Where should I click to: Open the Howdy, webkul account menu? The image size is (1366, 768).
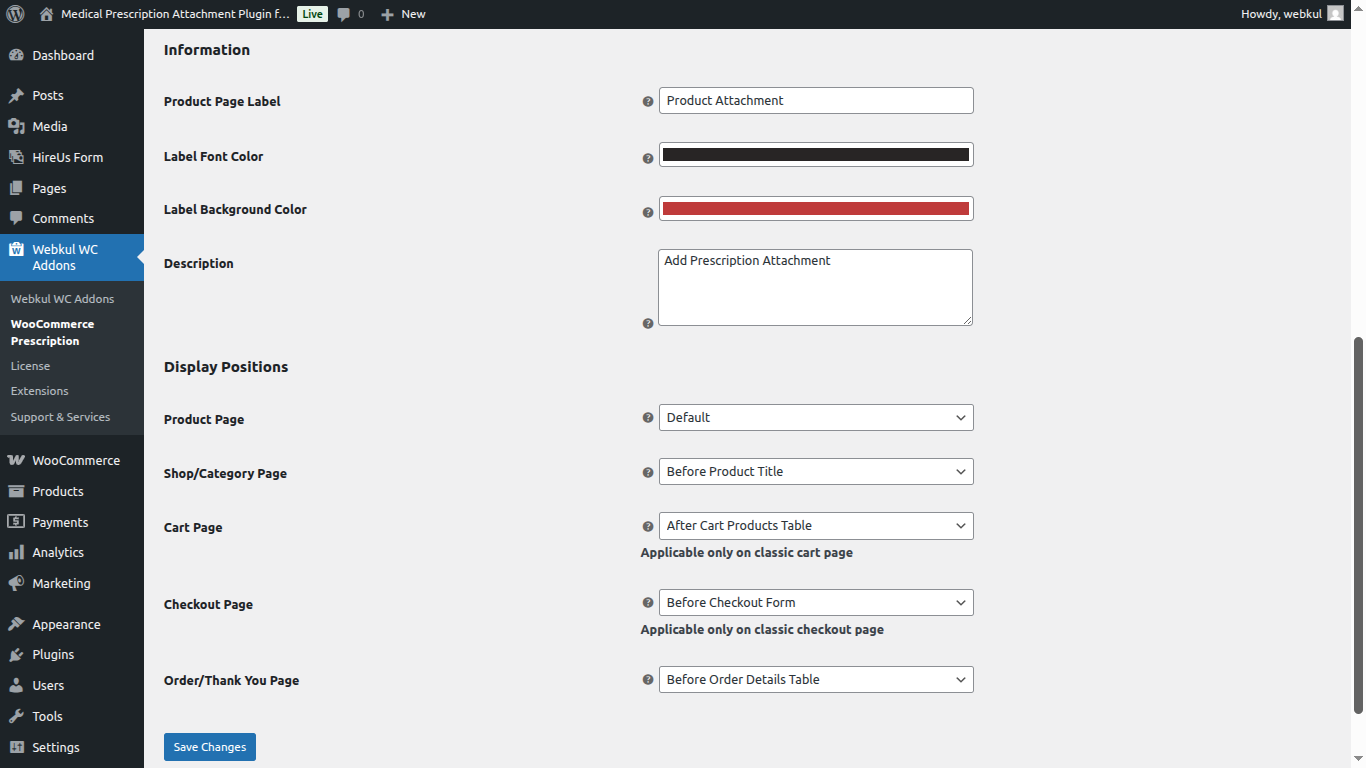(x=1292, y=14)
